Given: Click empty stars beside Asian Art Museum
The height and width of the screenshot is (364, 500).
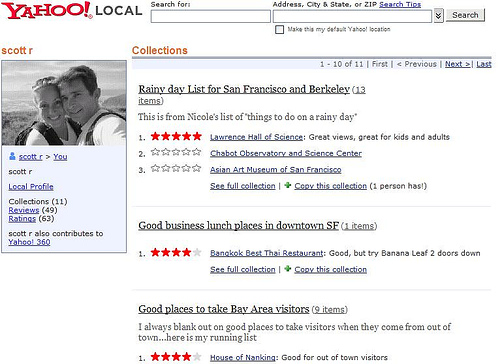Looking at the screenshot, I should [x=176, y=168].
